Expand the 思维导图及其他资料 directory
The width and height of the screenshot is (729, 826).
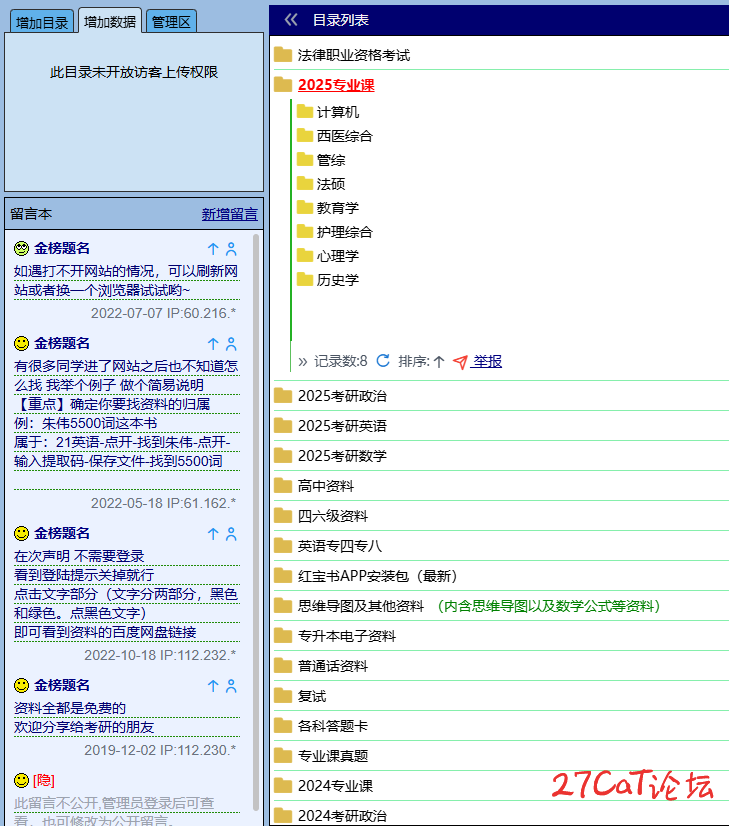[x=361, y=606]
